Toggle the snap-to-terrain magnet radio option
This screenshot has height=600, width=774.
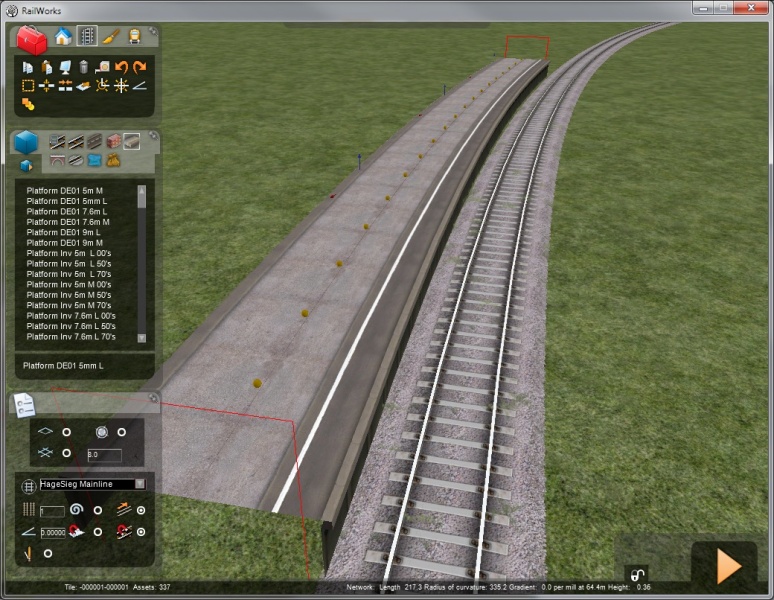(98, 532)
